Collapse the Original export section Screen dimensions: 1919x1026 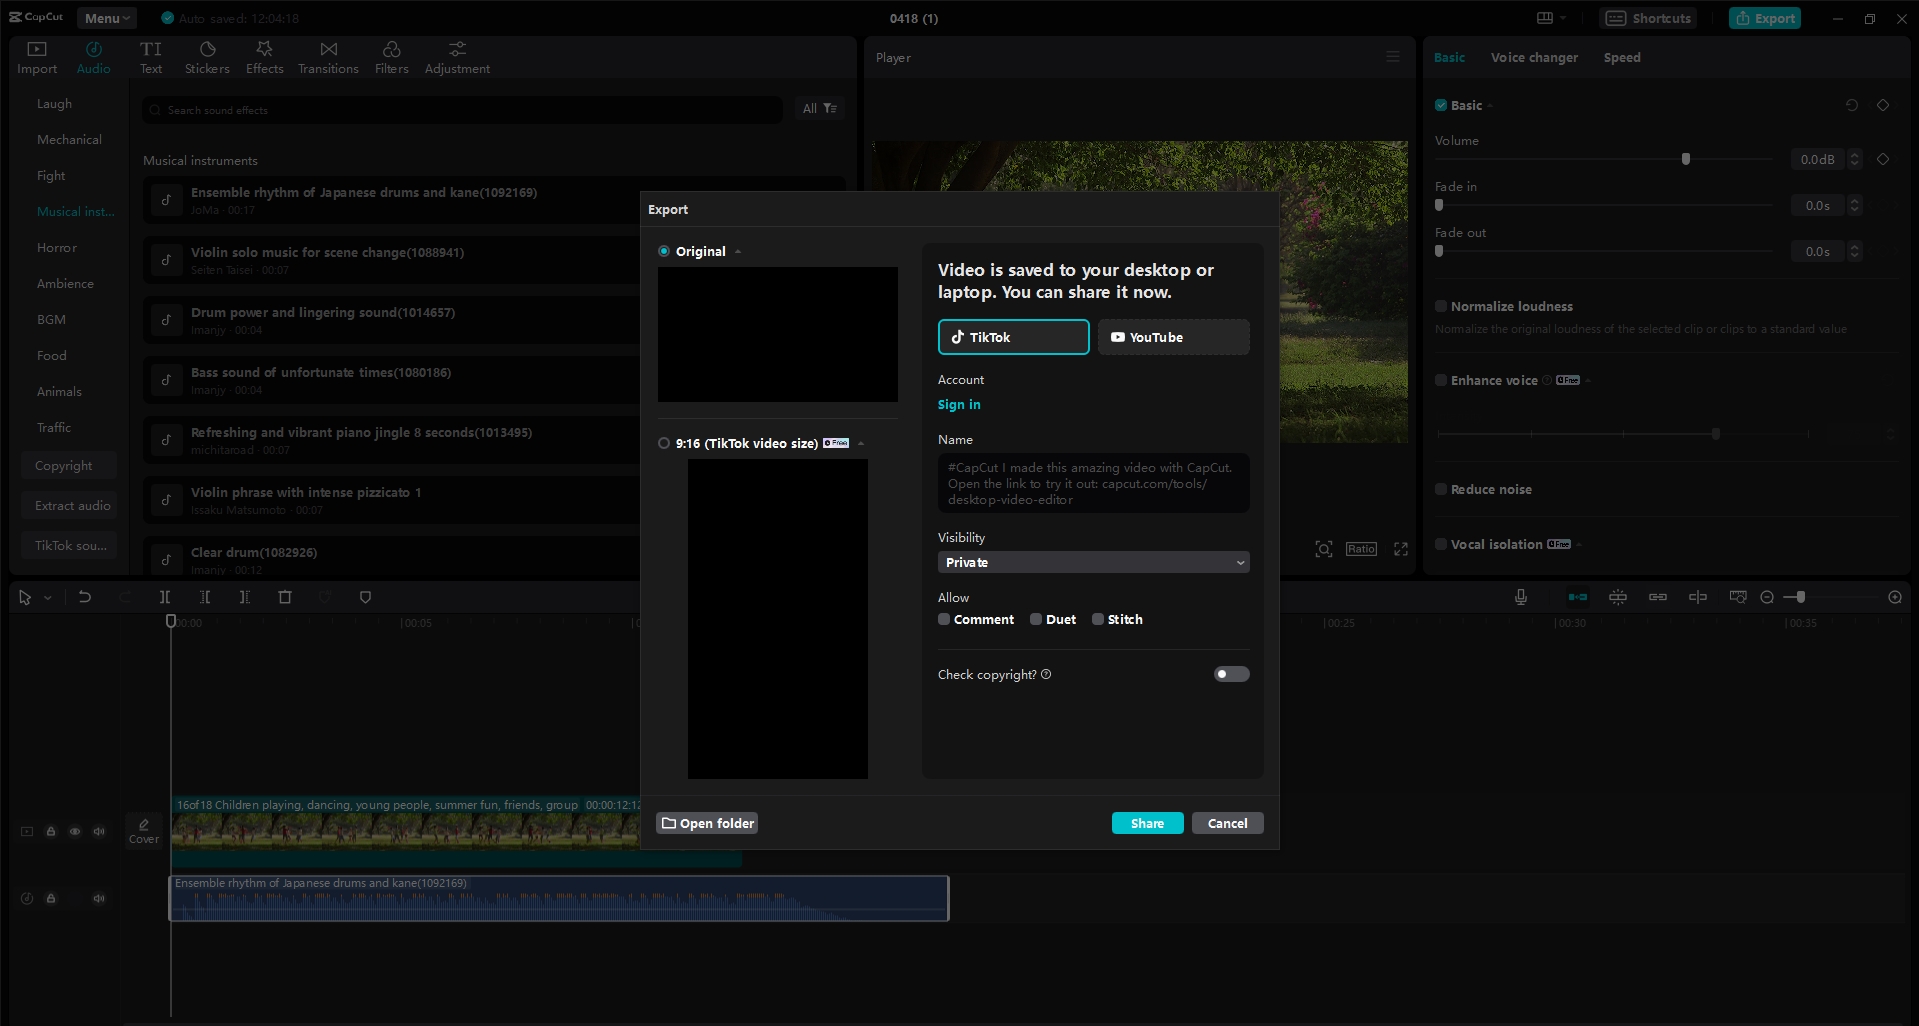(x=738, y=251)
